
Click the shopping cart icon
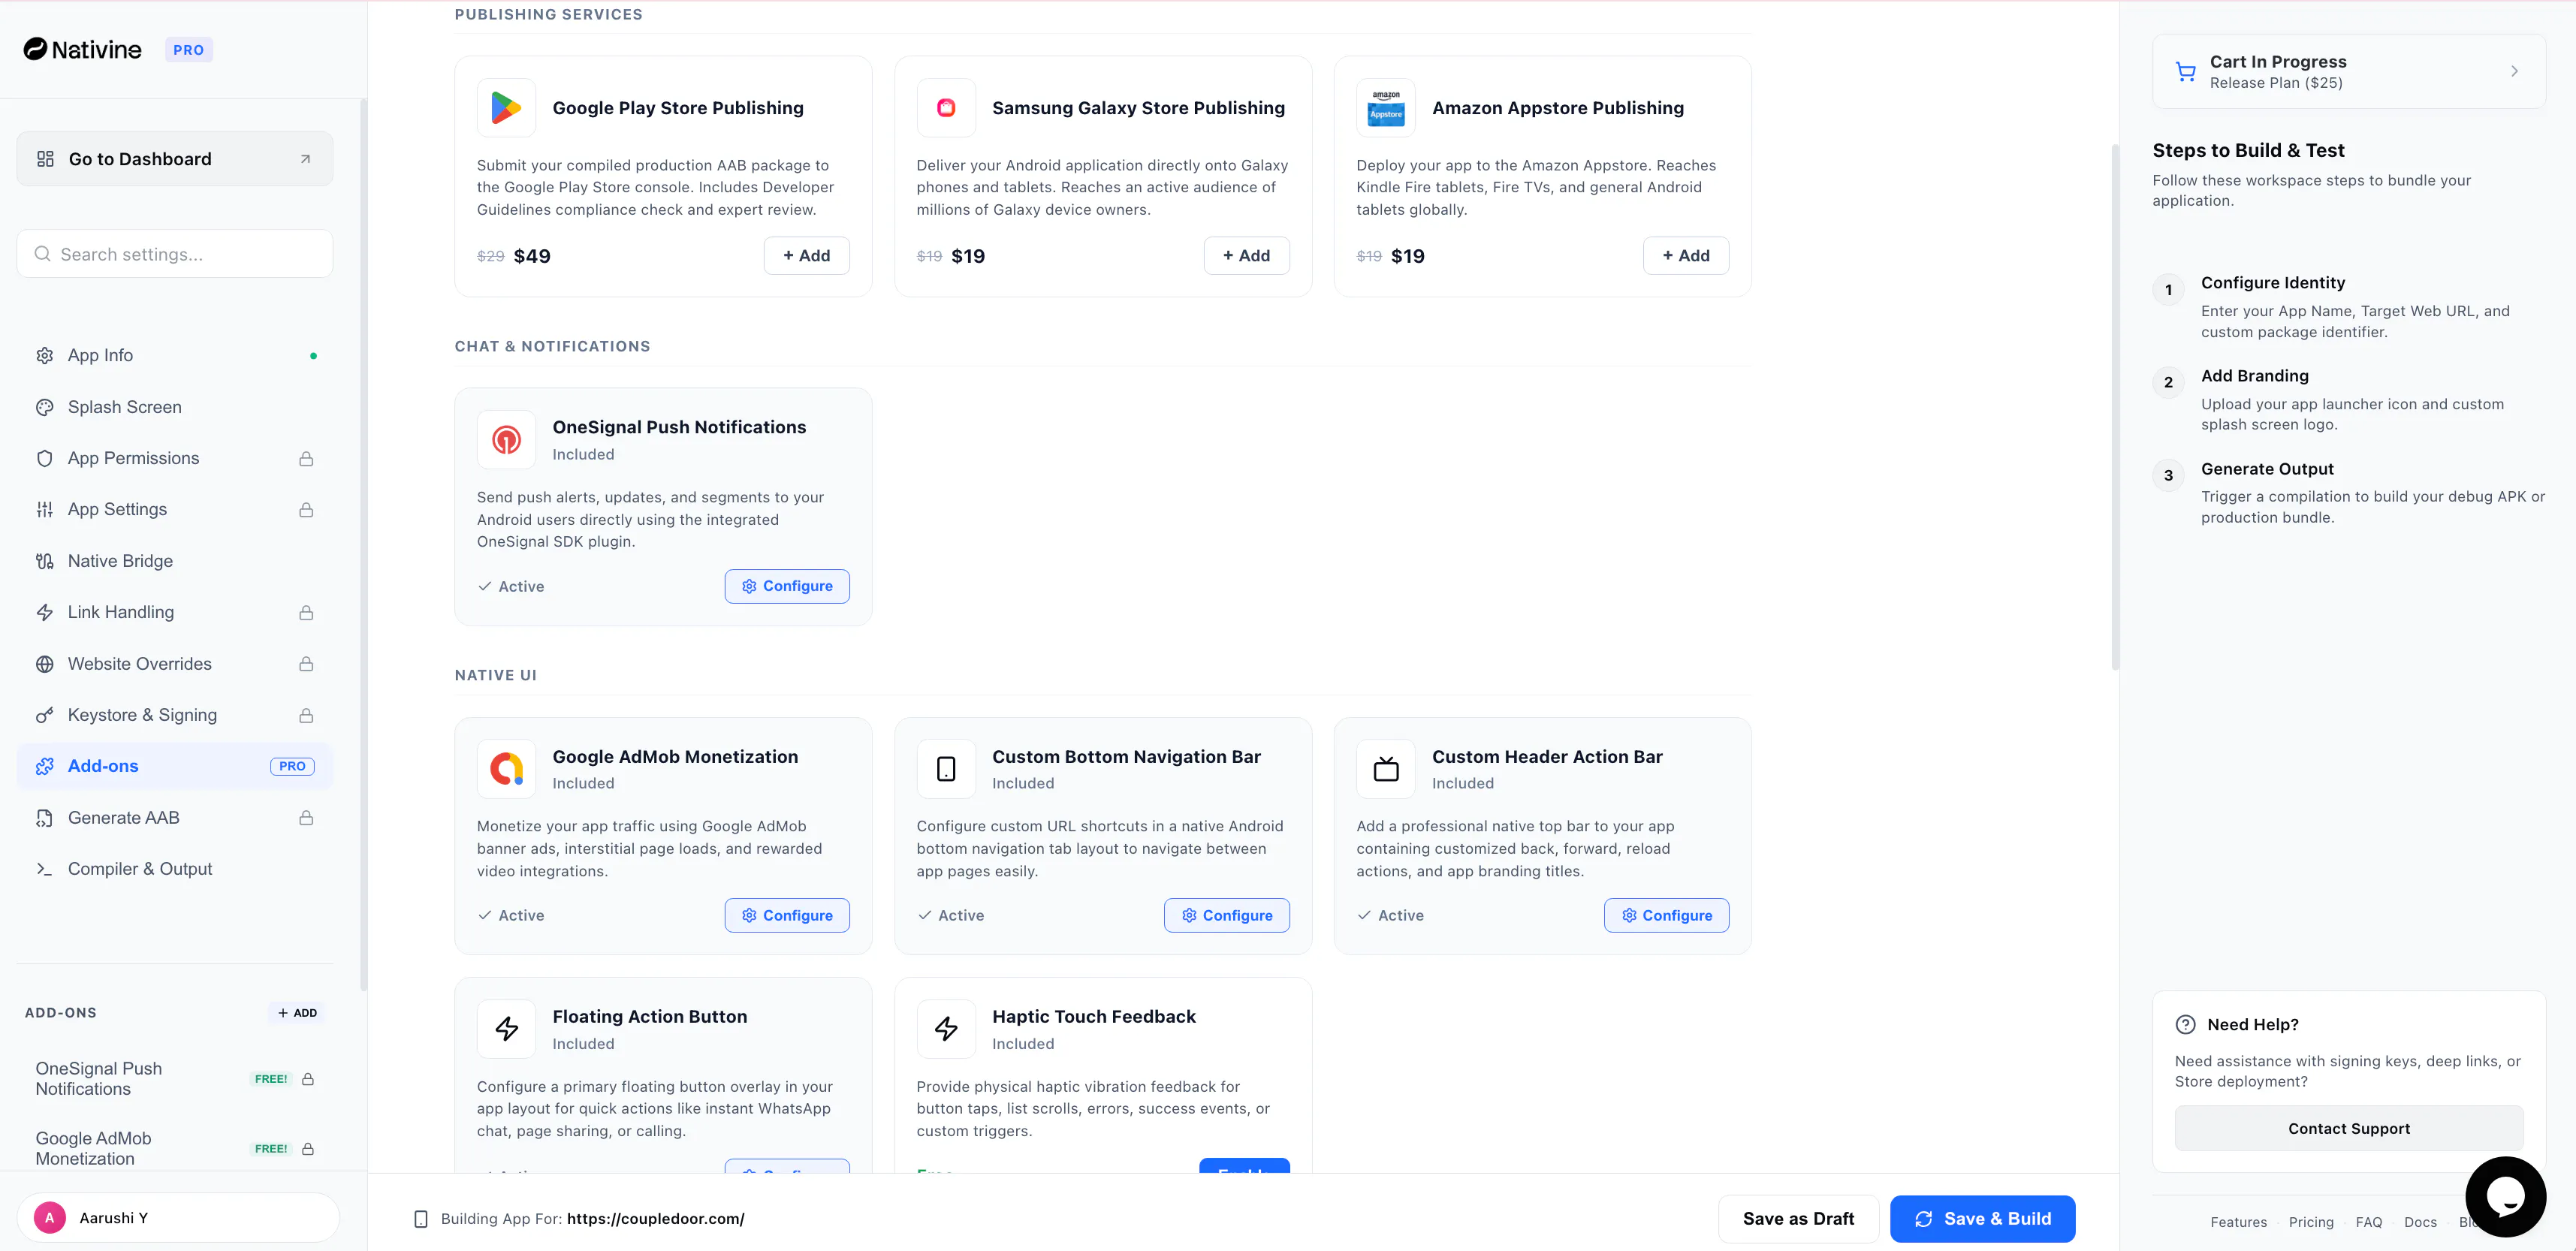click(2185, 72)
